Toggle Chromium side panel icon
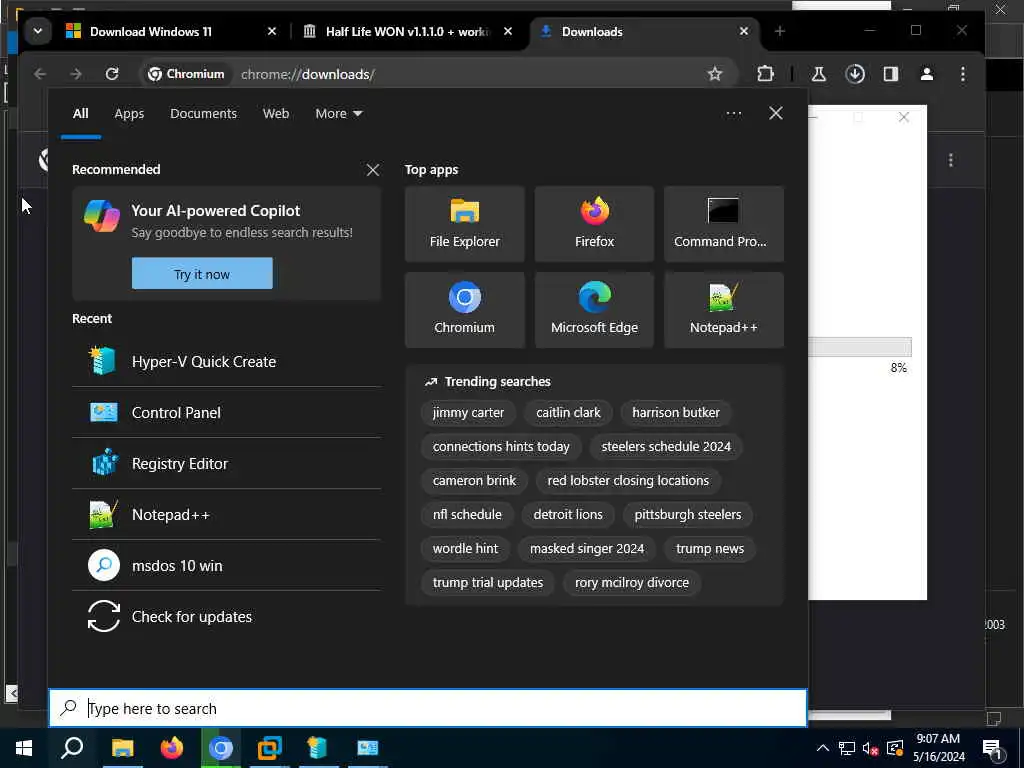Screen dimensions: 1024x768 [891, 74]
